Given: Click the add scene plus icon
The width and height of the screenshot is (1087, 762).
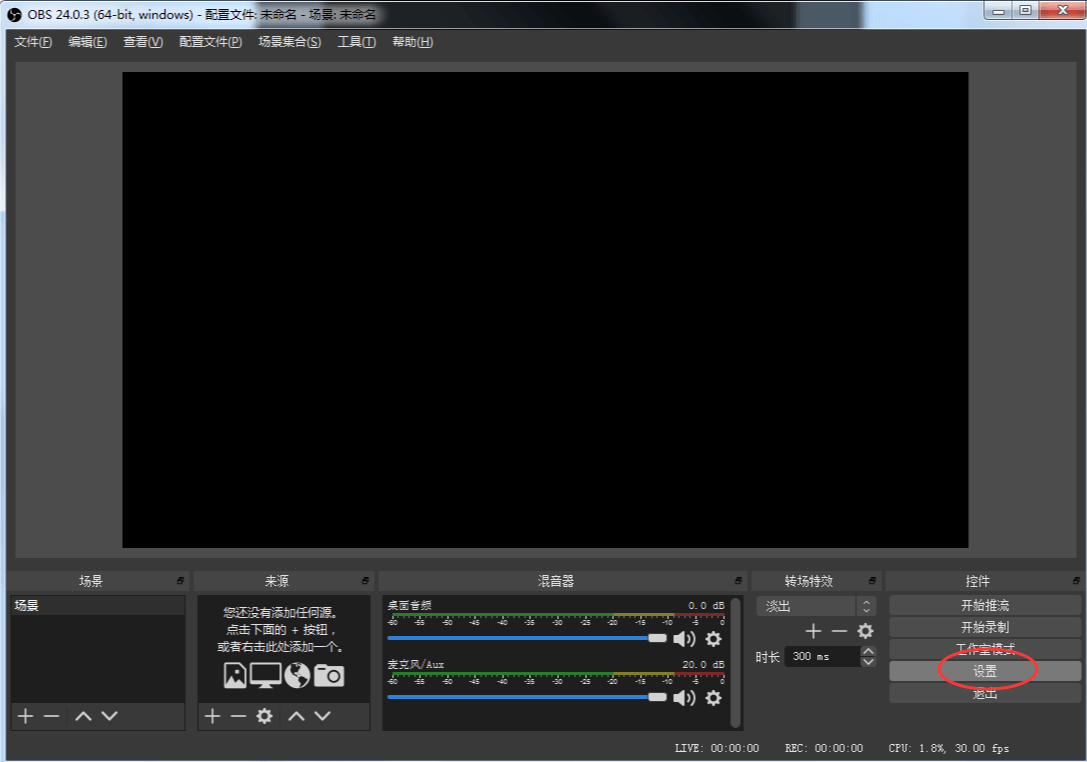Looking at the screenshot, I should tap(25, 716).
